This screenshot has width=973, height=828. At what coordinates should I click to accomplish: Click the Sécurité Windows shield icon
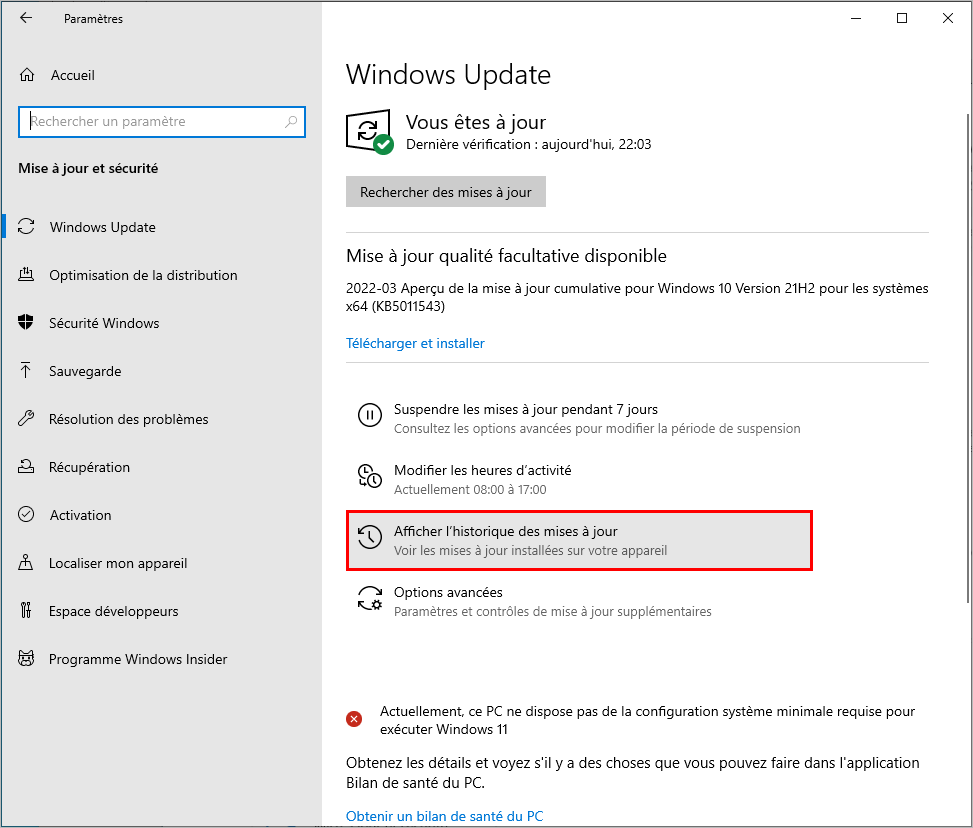click(x=26, y=322)
